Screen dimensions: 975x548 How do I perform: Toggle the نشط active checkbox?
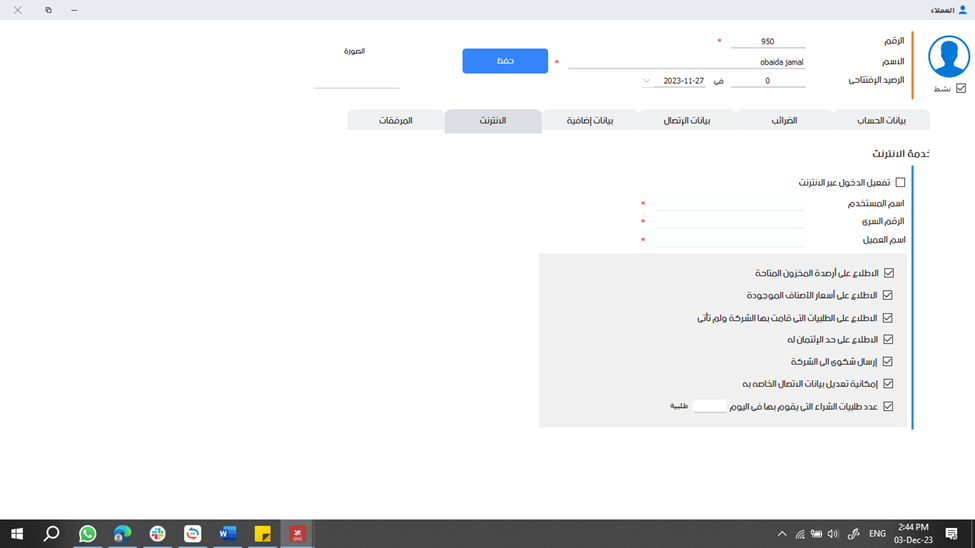coord(961,88)
